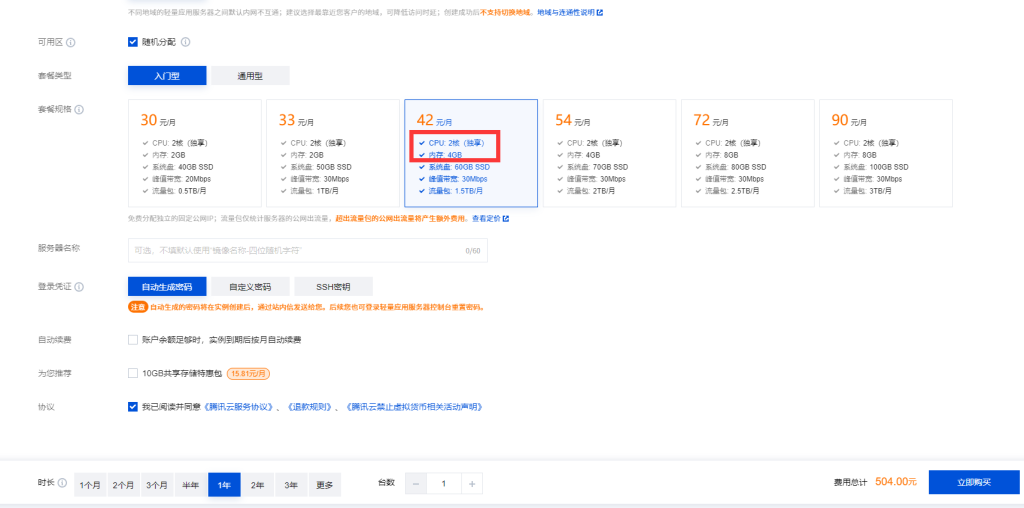
Task: Open the 腾讯云服务协议 link
Action: pos(238,407)
